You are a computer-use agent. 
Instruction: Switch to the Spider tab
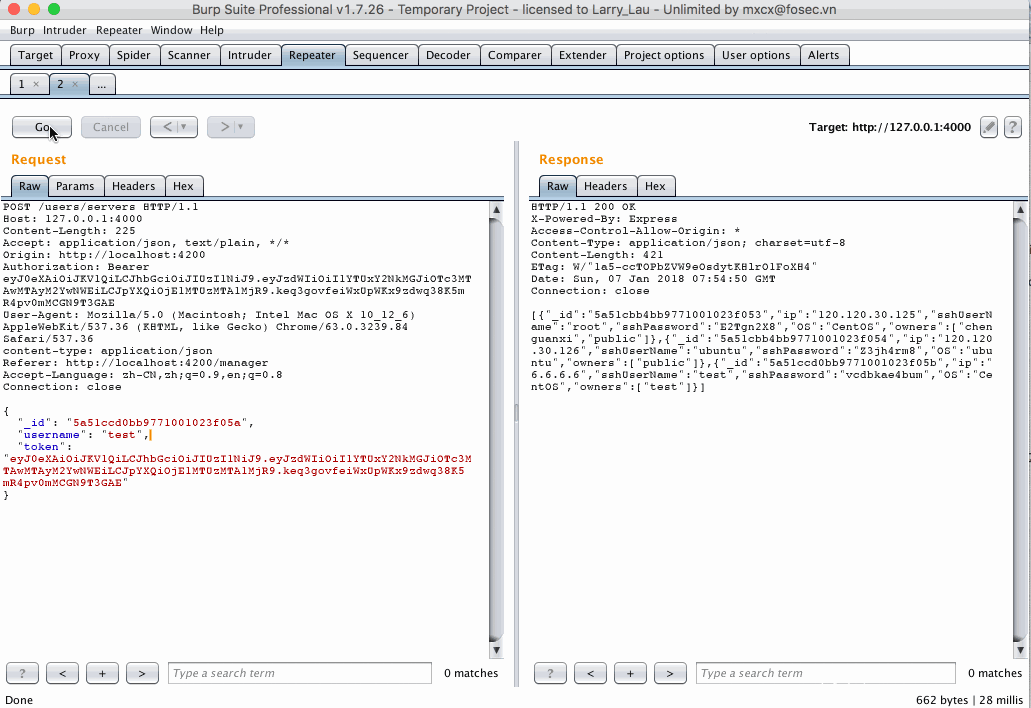133,55
